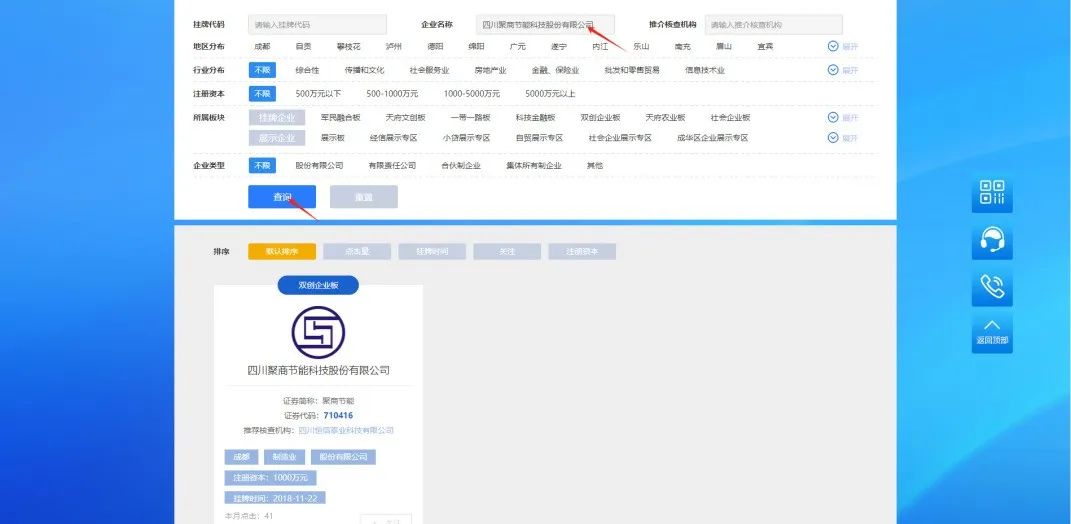Select board 一带一路板
This screenshot has width=1071, height=524.
tap(471, 118)
